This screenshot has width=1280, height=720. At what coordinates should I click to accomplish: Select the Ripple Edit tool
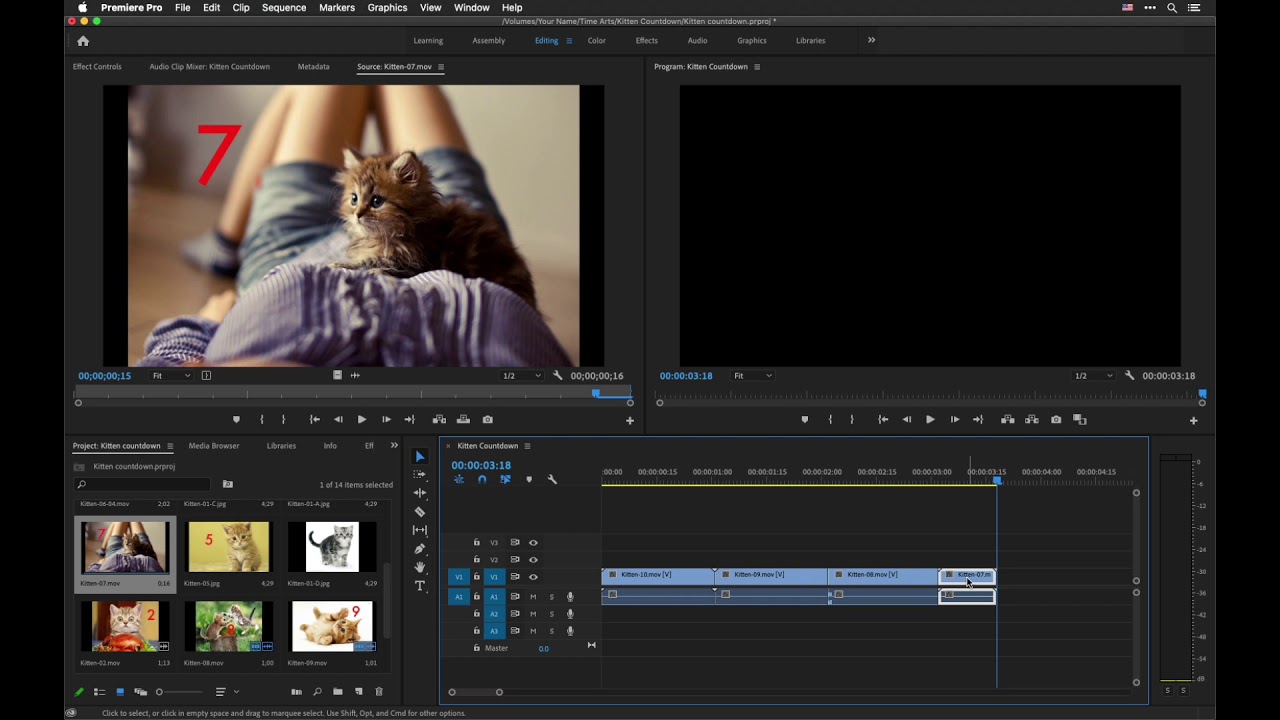coord(420,493)
